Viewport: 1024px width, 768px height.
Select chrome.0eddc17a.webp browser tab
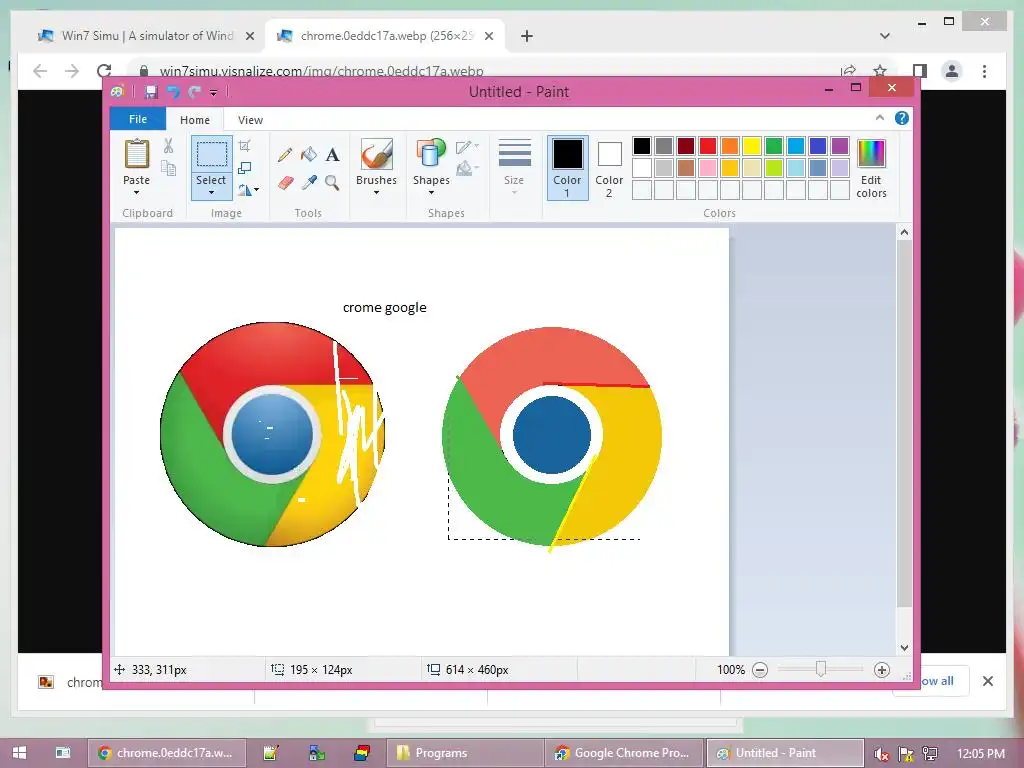tap(385, 36)
